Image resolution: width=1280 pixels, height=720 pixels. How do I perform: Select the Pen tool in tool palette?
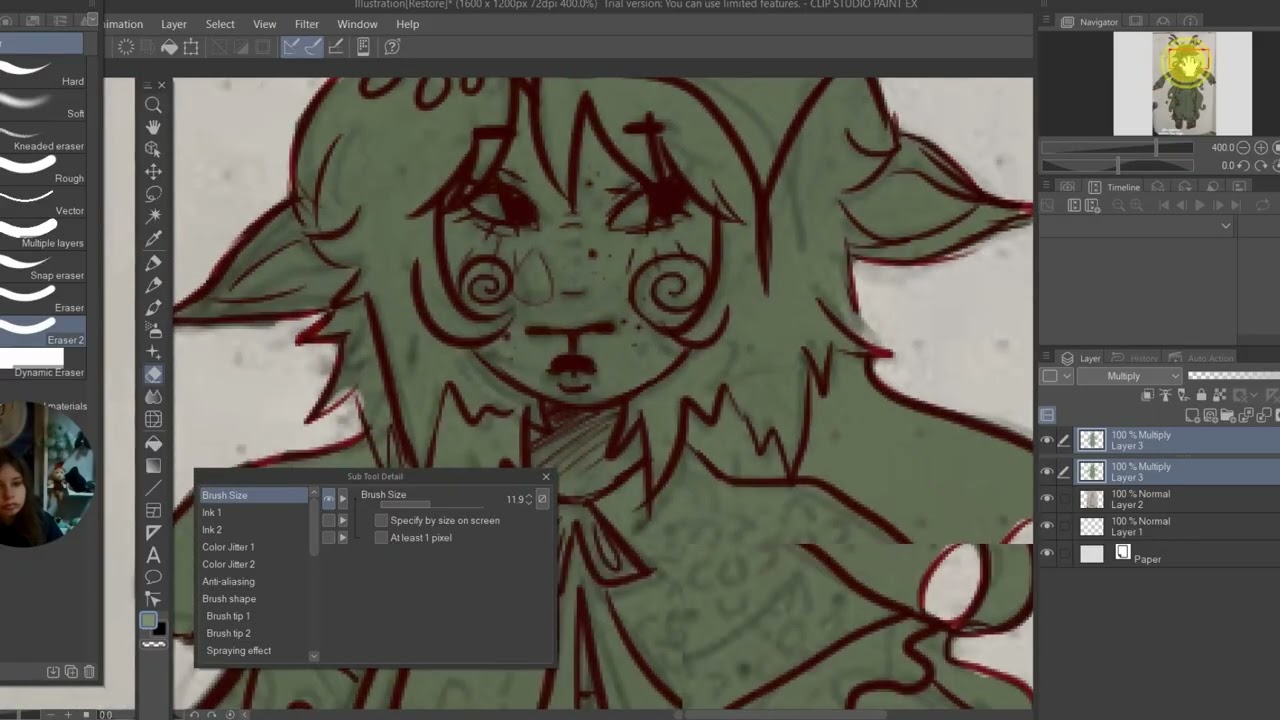(153, 262)
